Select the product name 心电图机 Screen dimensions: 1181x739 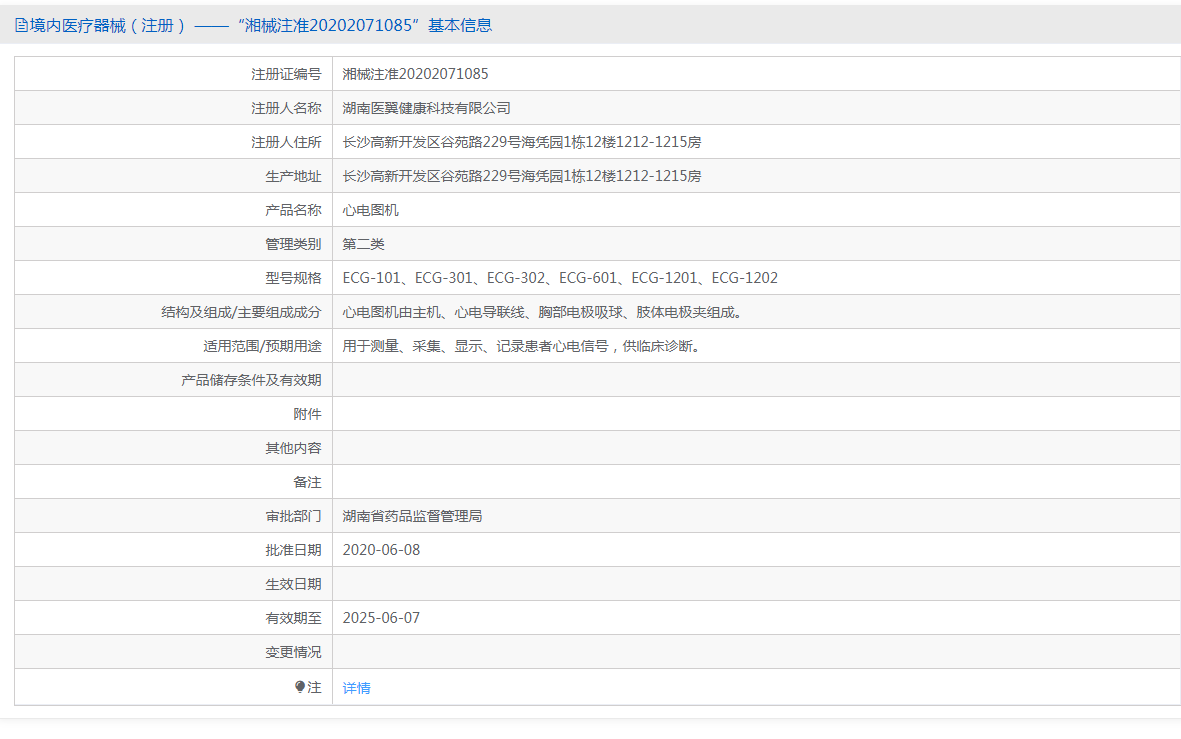coord(371,210)
